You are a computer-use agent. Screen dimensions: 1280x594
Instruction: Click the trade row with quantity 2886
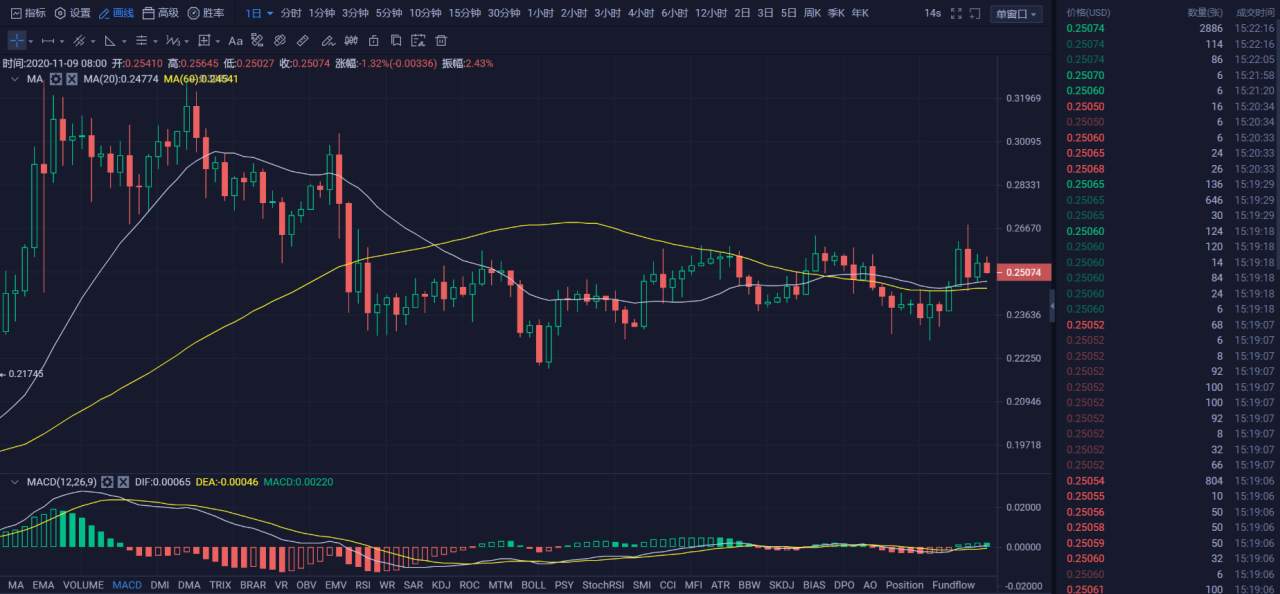click(x=1170, y=28)
